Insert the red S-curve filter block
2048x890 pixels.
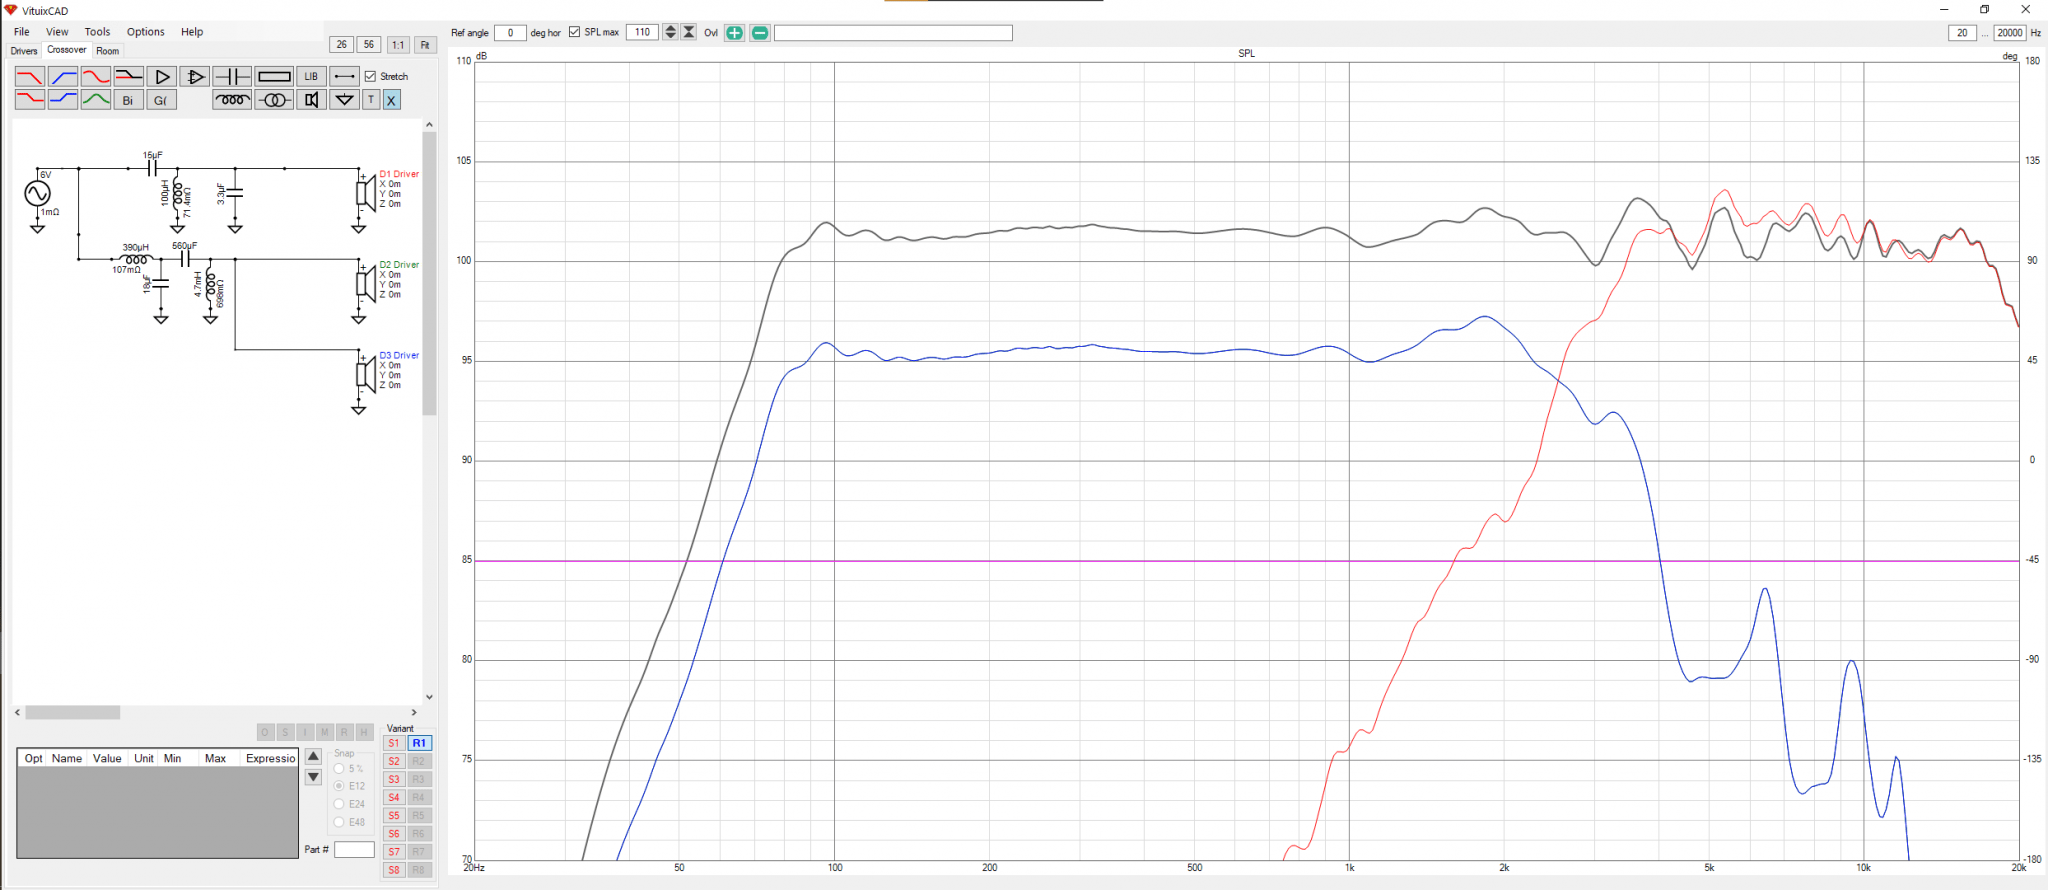[x=96, y=76]
